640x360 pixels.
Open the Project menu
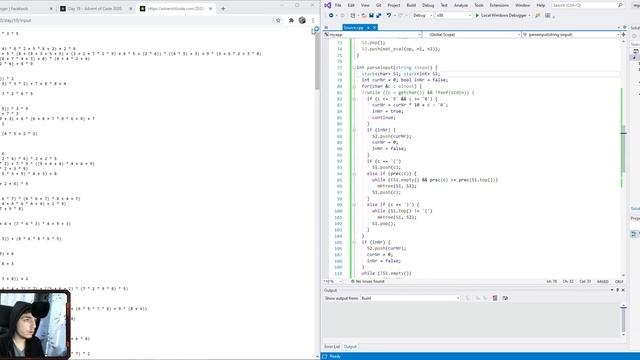click(x=393, y=5)
